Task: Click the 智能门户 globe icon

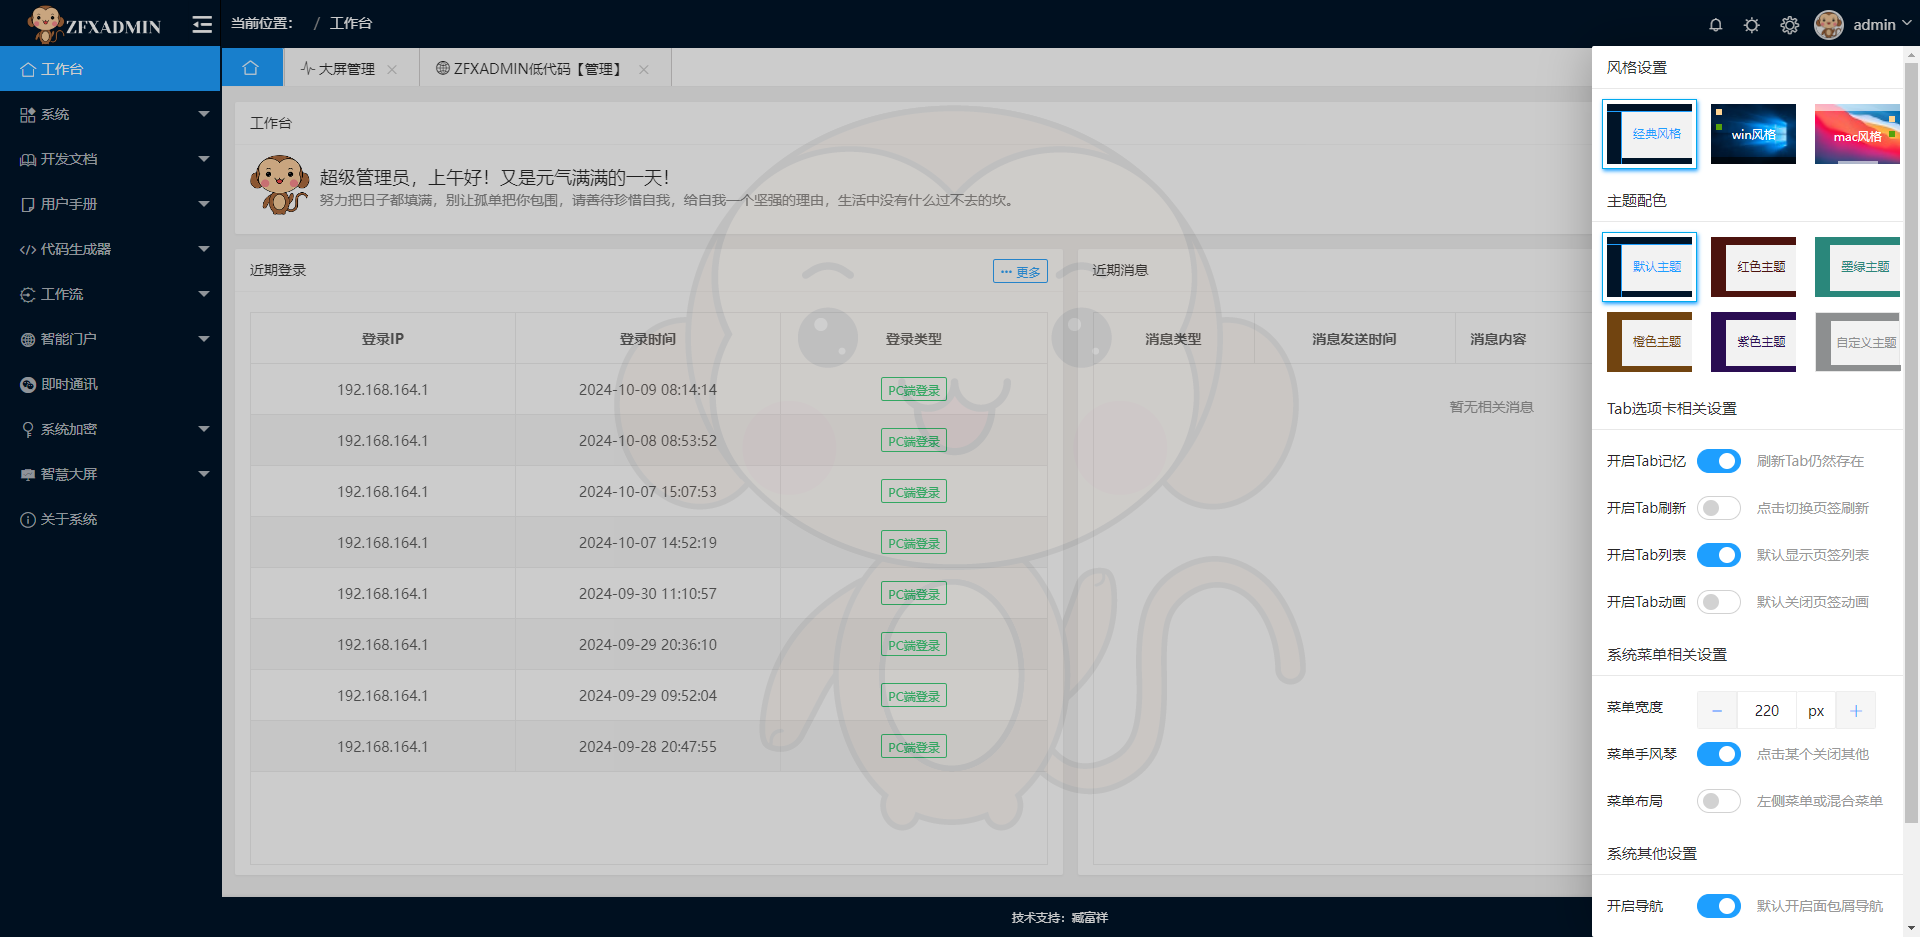Action: click(28, 340)
